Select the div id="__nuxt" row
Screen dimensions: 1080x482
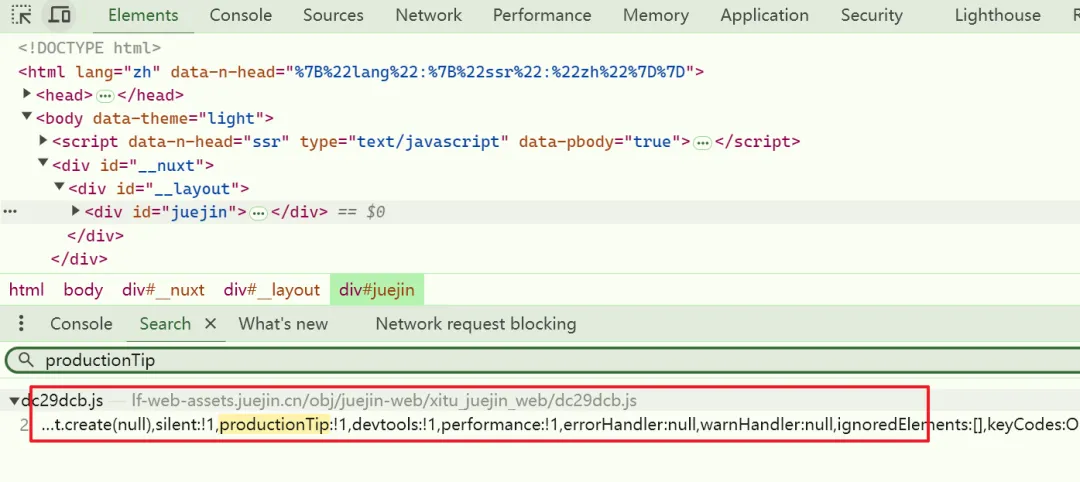pyautogui.click(x=133, y=165)
